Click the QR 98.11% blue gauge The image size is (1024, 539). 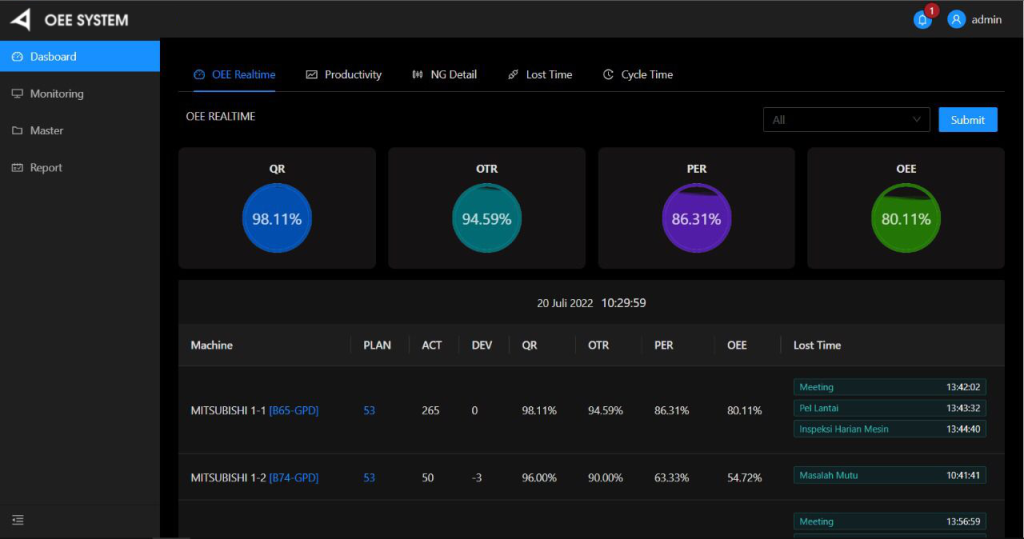[x=277, y=219]
